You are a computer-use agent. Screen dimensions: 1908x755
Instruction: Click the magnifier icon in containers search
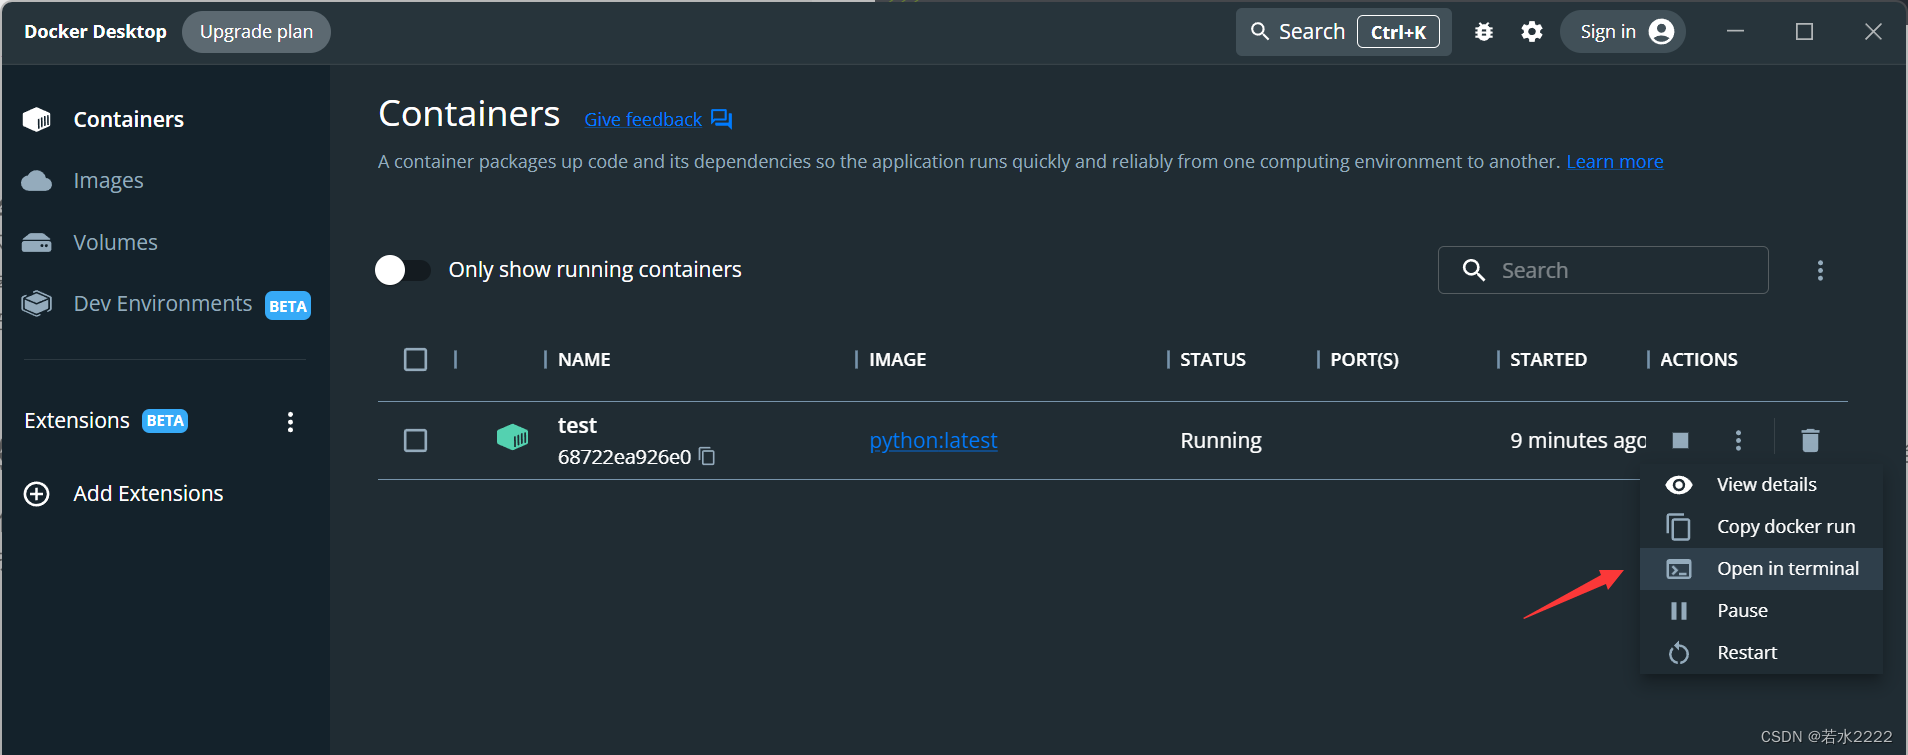click(x=1473, y=270)
